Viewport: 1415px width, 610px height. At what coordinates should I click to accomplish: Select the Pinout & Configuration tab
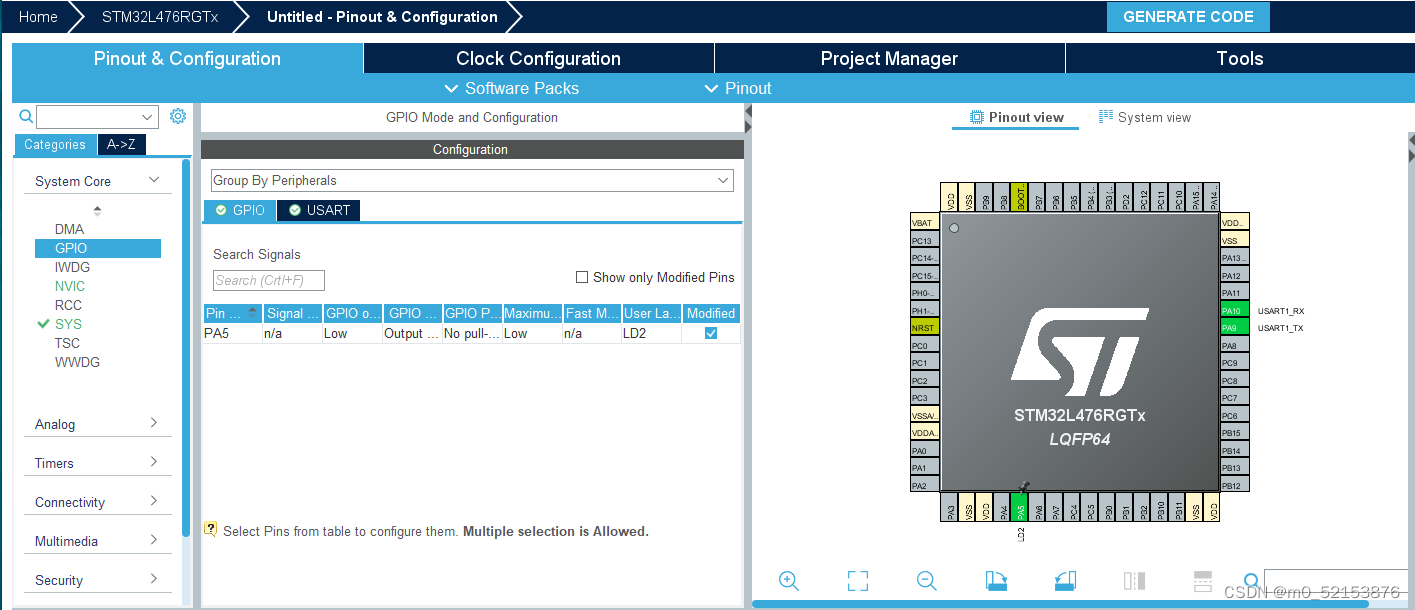[x=187, y=58]
